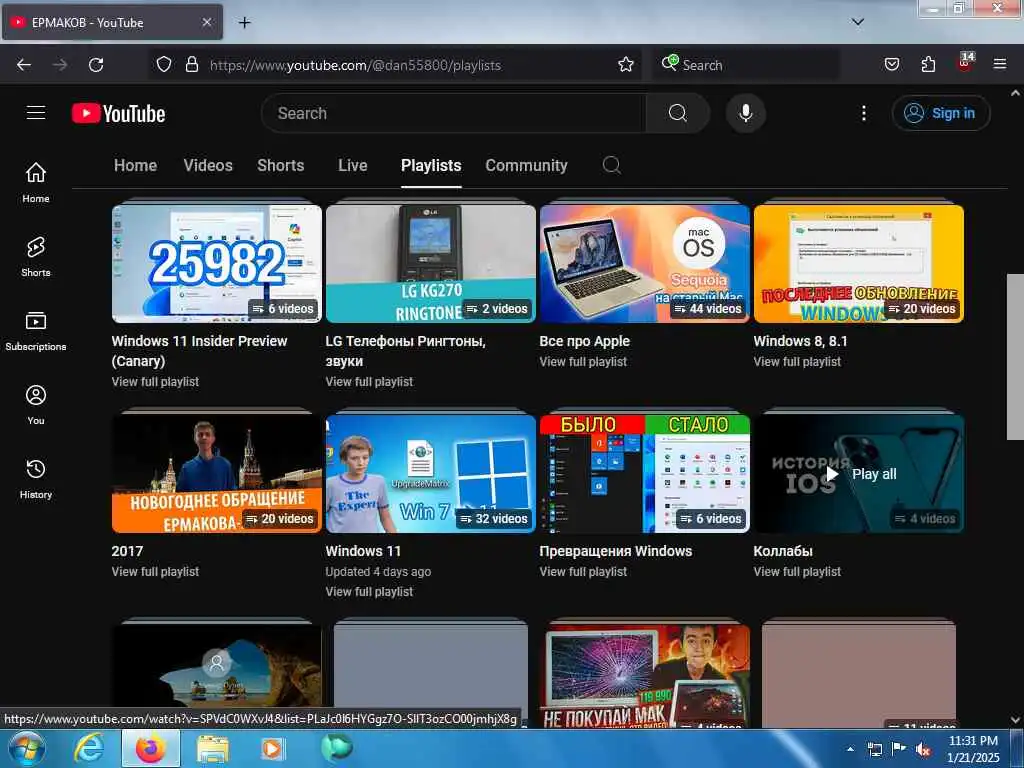Image resolution: width=1024 pixels, height=768 pixels.
Task: Open the clock showing 11:31 PM
Action: click(972, 749)
